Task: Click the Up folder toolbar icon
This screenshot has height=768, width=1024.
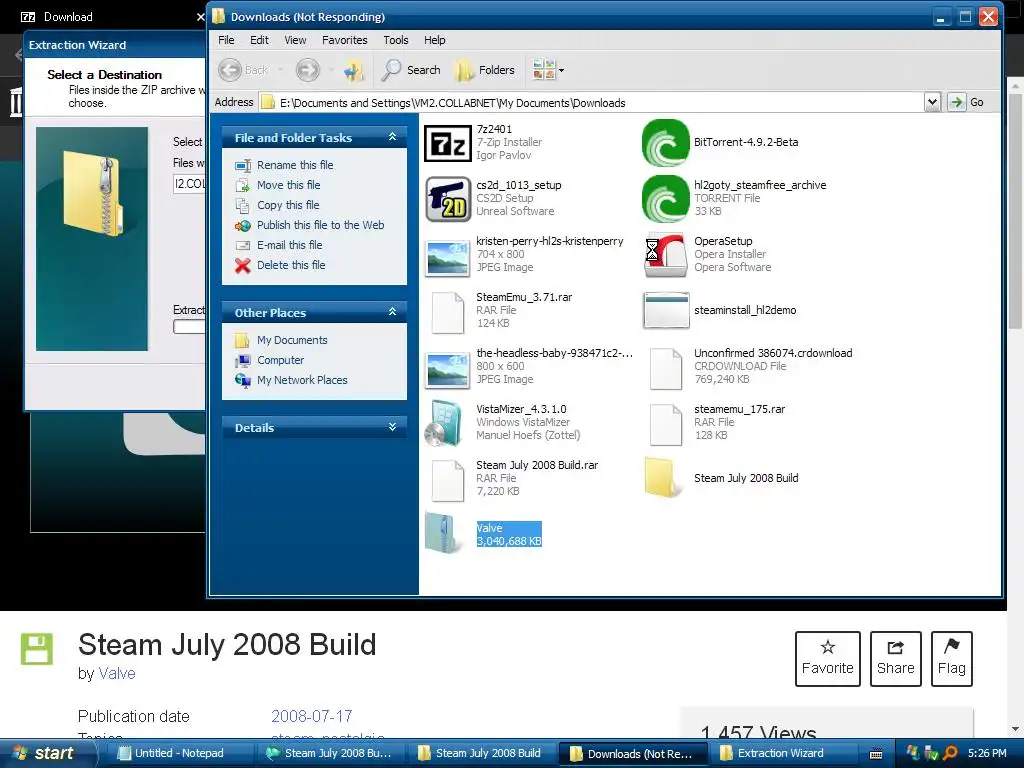Action: 354,70
